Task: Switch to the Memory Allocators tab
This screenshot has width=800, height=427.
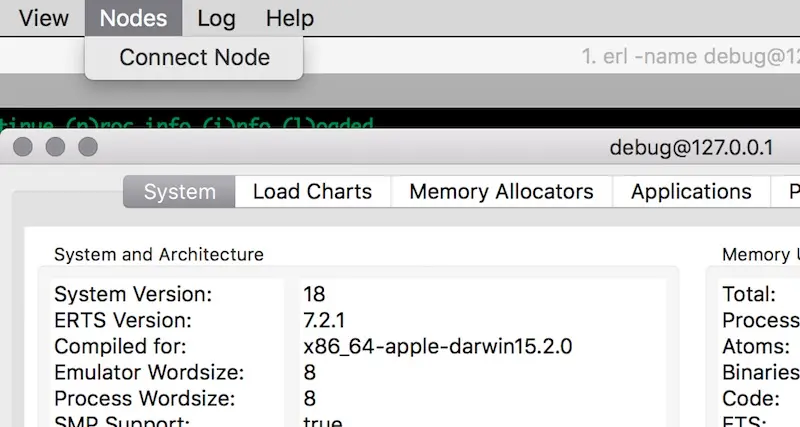Action: click(501, 192)
